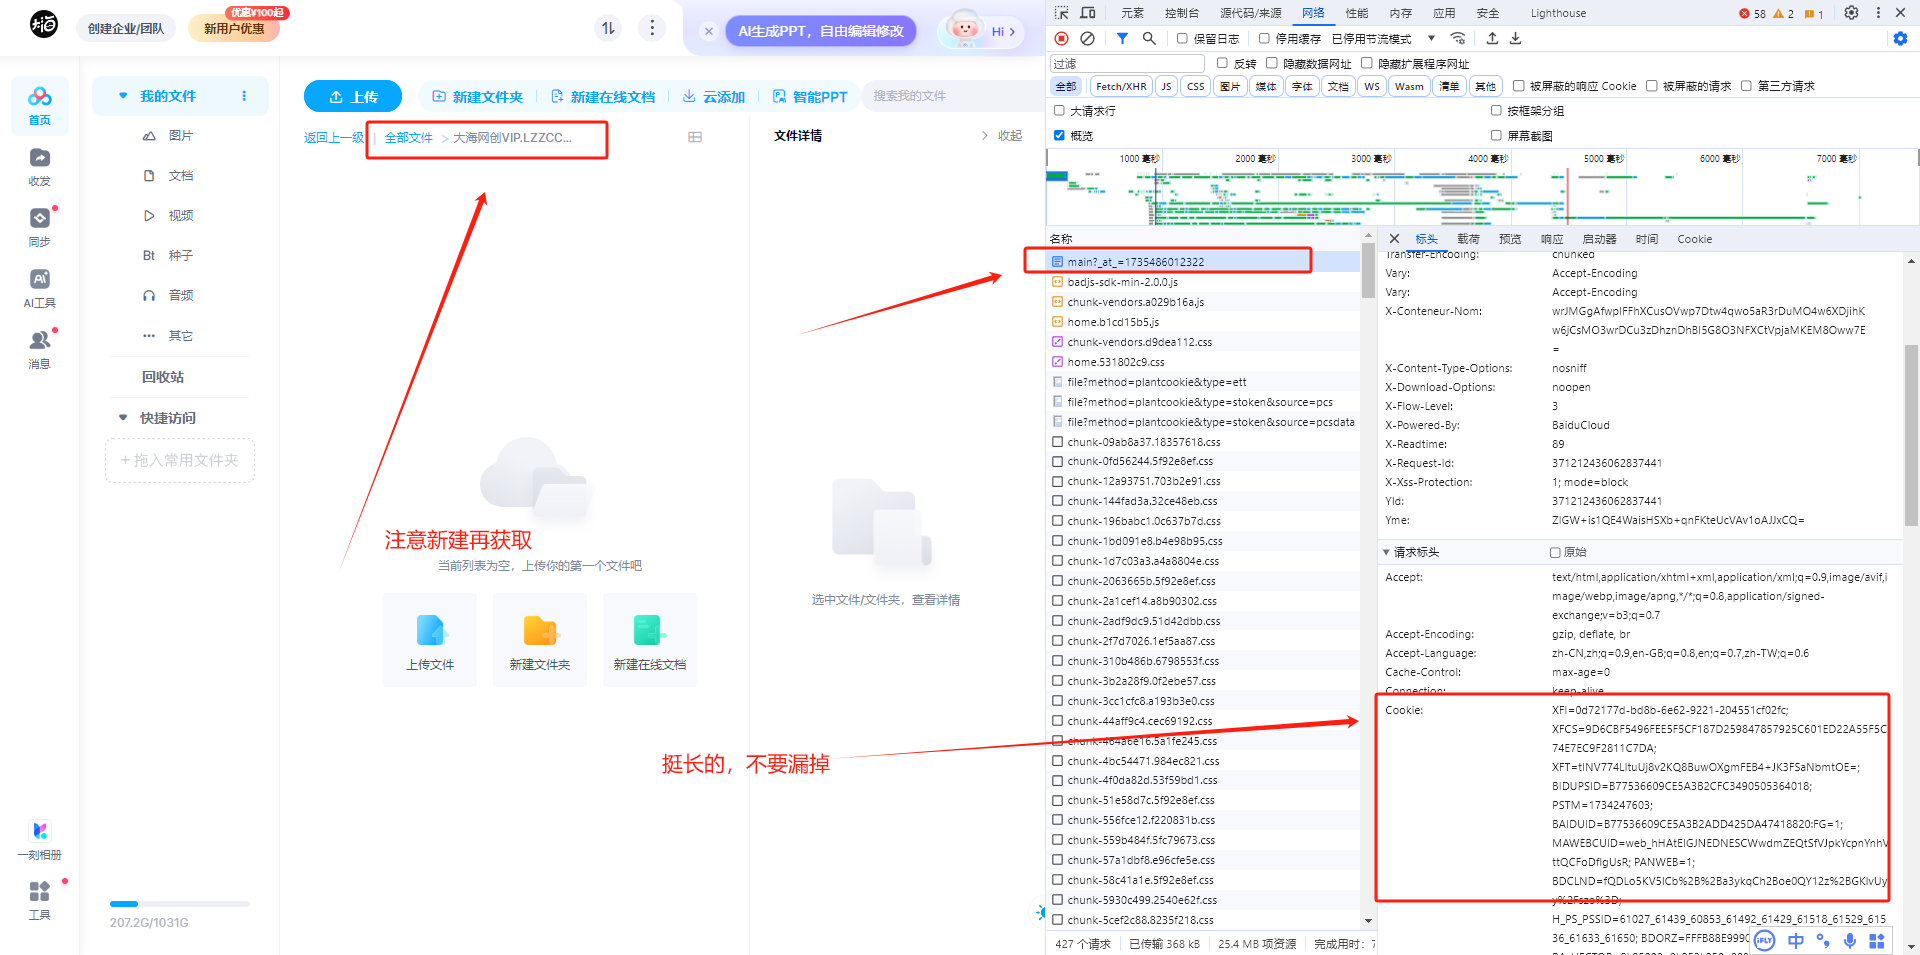This screenshot has height=955, width=1920.
Task: Stop network recording with the red record icon
Action: point(1061,38)
